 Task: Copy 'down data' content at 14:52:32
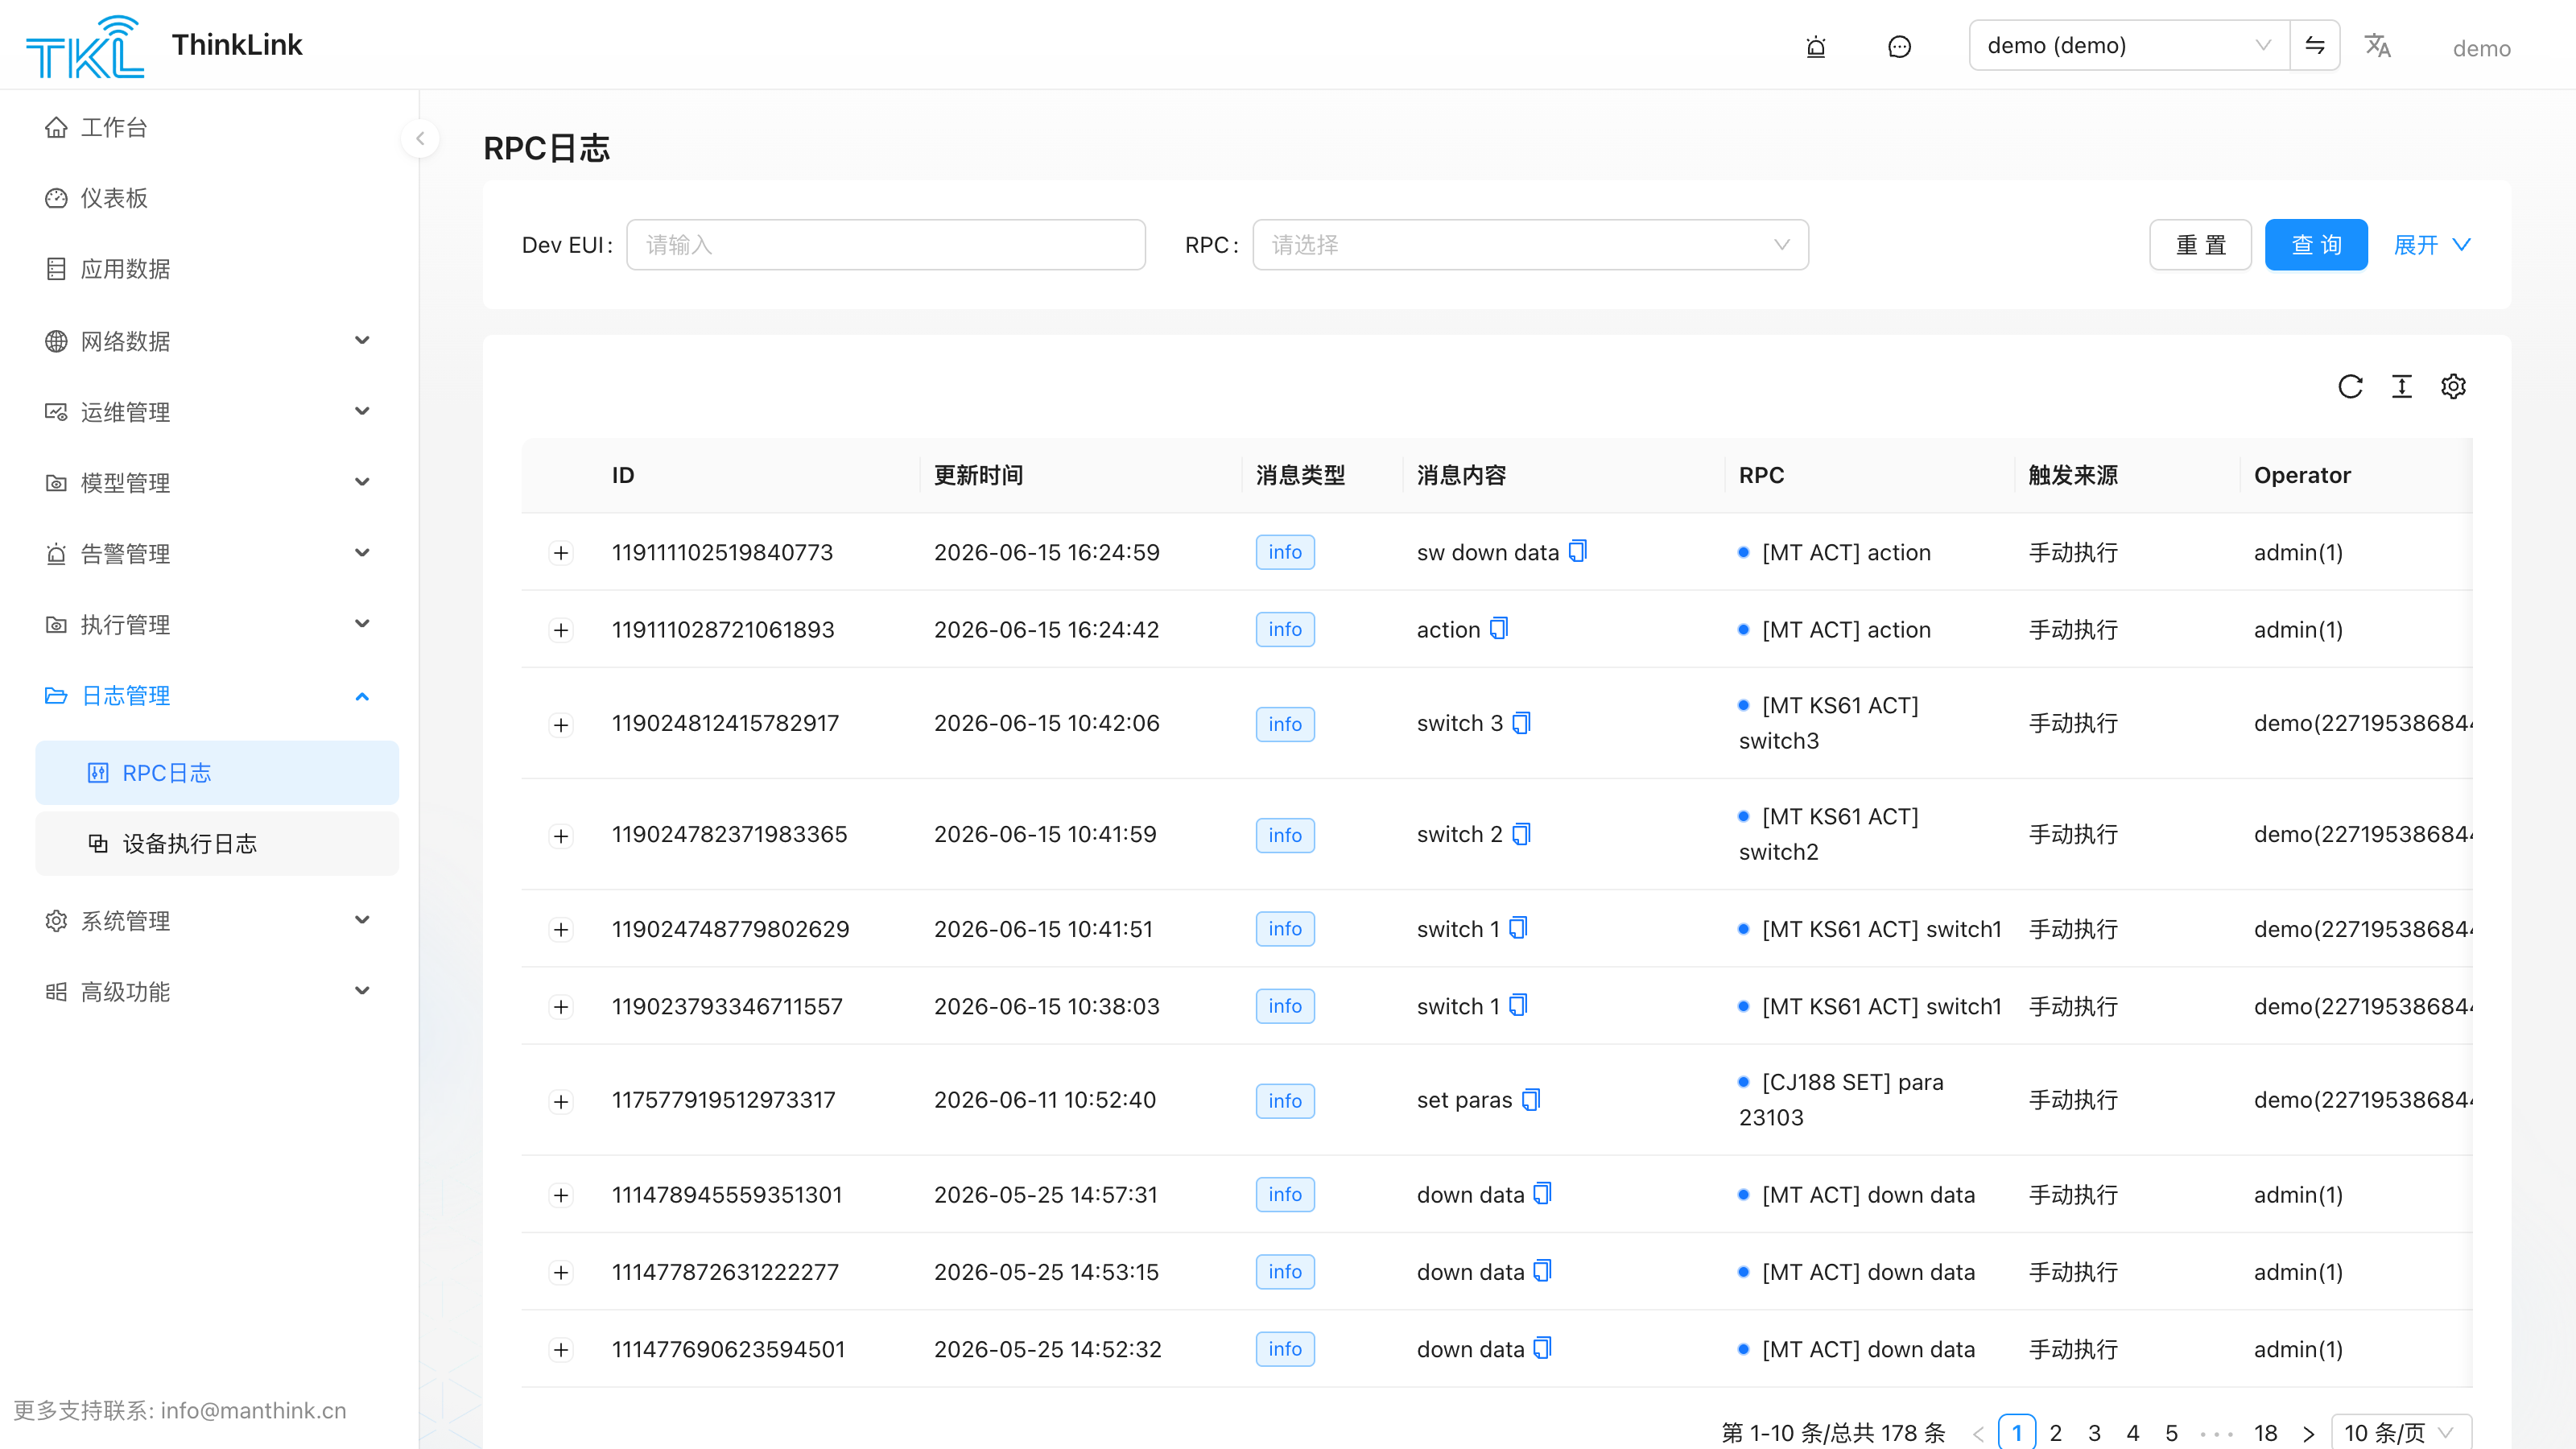(1543, 1348)
